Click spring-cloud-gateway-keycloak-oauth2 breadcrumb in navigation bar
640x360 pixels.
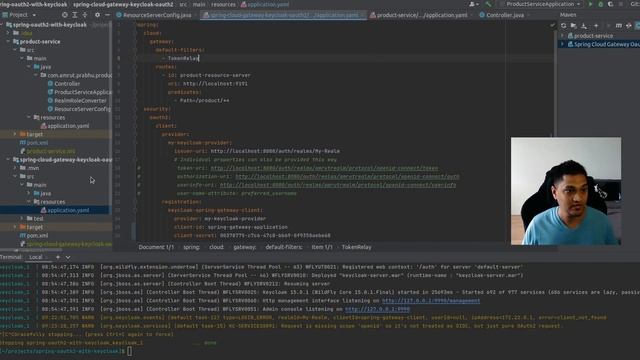123,4
